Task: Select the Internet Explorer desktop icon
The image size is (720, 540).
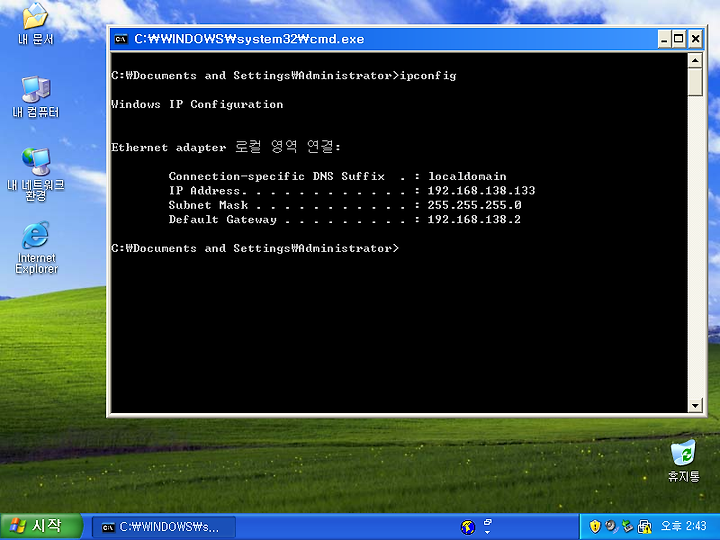Action: 36,248
